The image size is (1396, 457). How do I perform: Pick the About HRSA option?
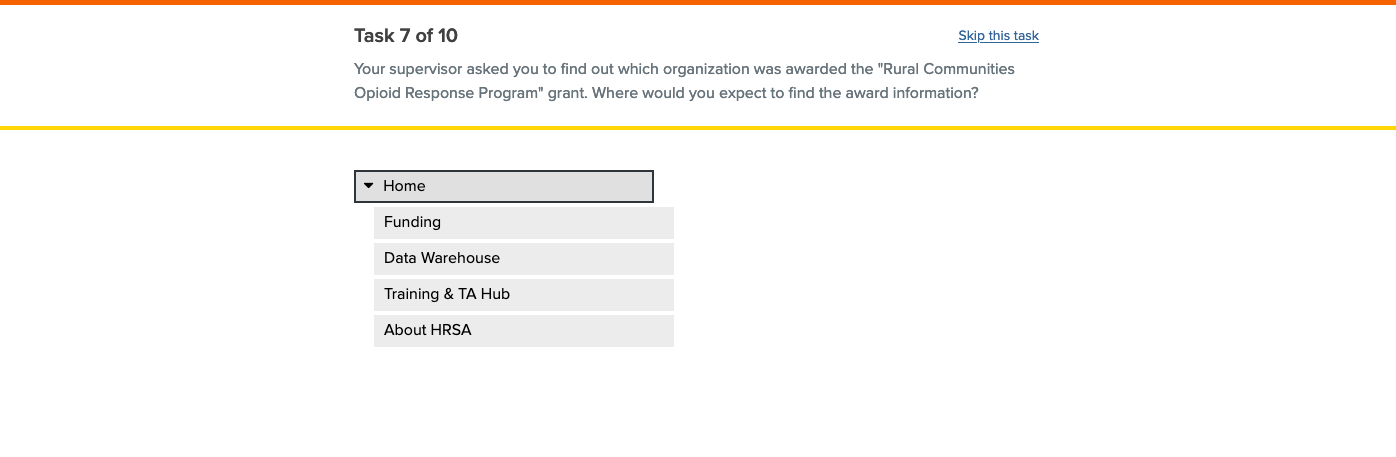523,330
